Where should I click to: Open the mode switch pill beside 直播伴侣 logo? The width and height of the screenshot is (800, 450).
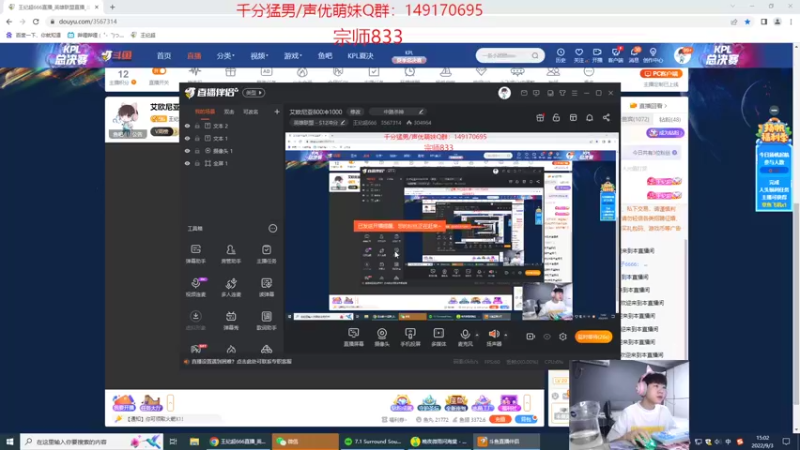tap(254, 93)
